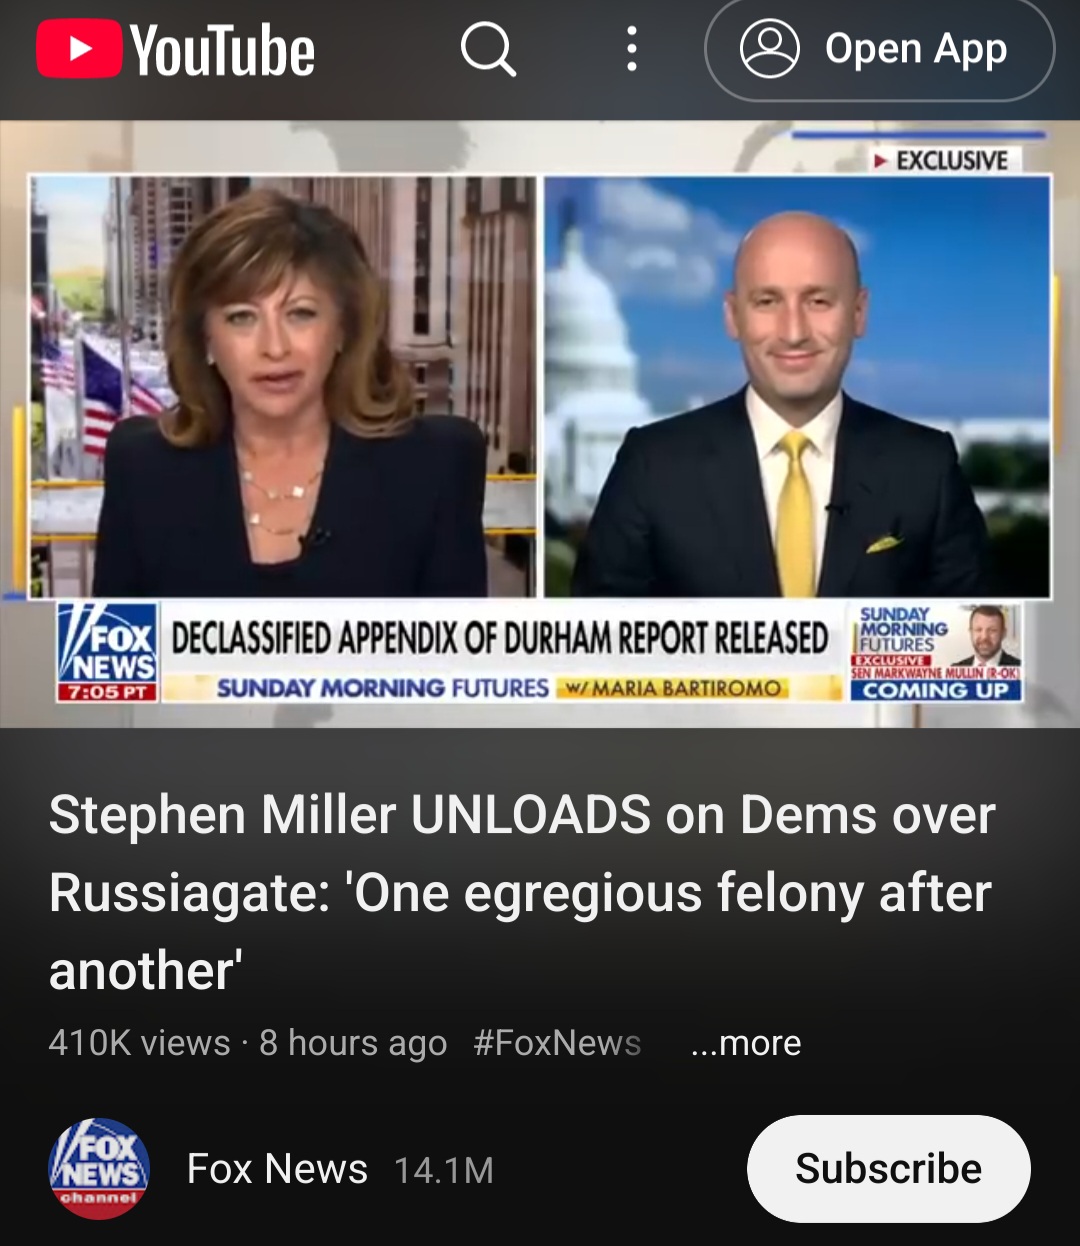
Task: Tap the account profile icon
Action: tap(769, 49)
